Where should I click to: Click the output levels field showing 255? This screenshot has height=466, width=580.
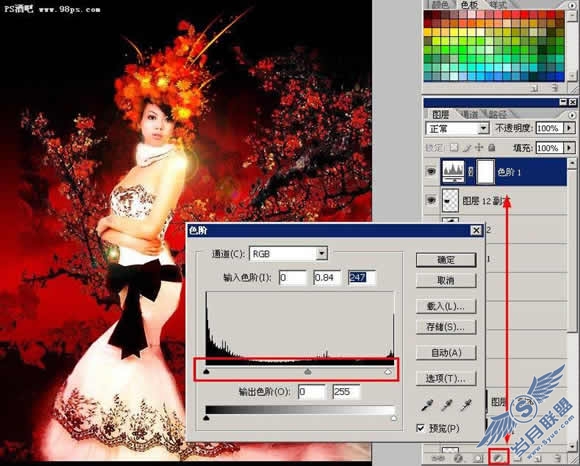pos(346,392)
